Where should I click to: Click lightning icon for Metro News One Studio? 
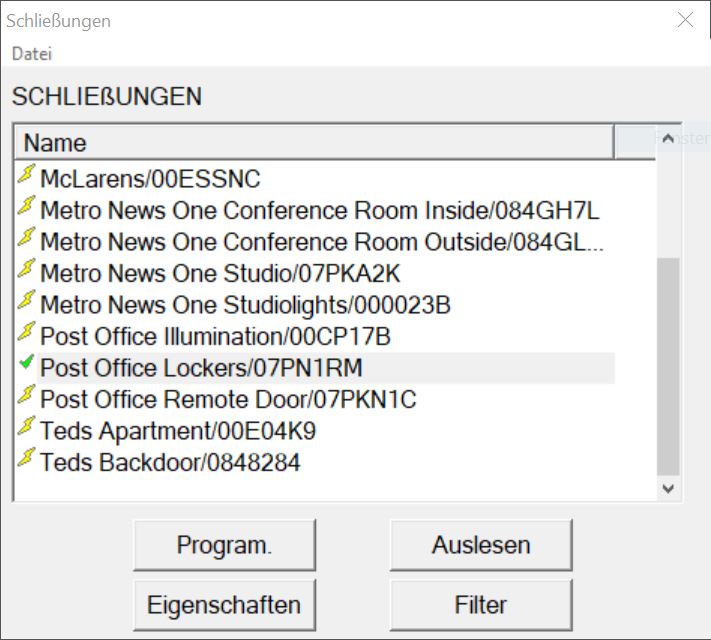coord(27,270)
